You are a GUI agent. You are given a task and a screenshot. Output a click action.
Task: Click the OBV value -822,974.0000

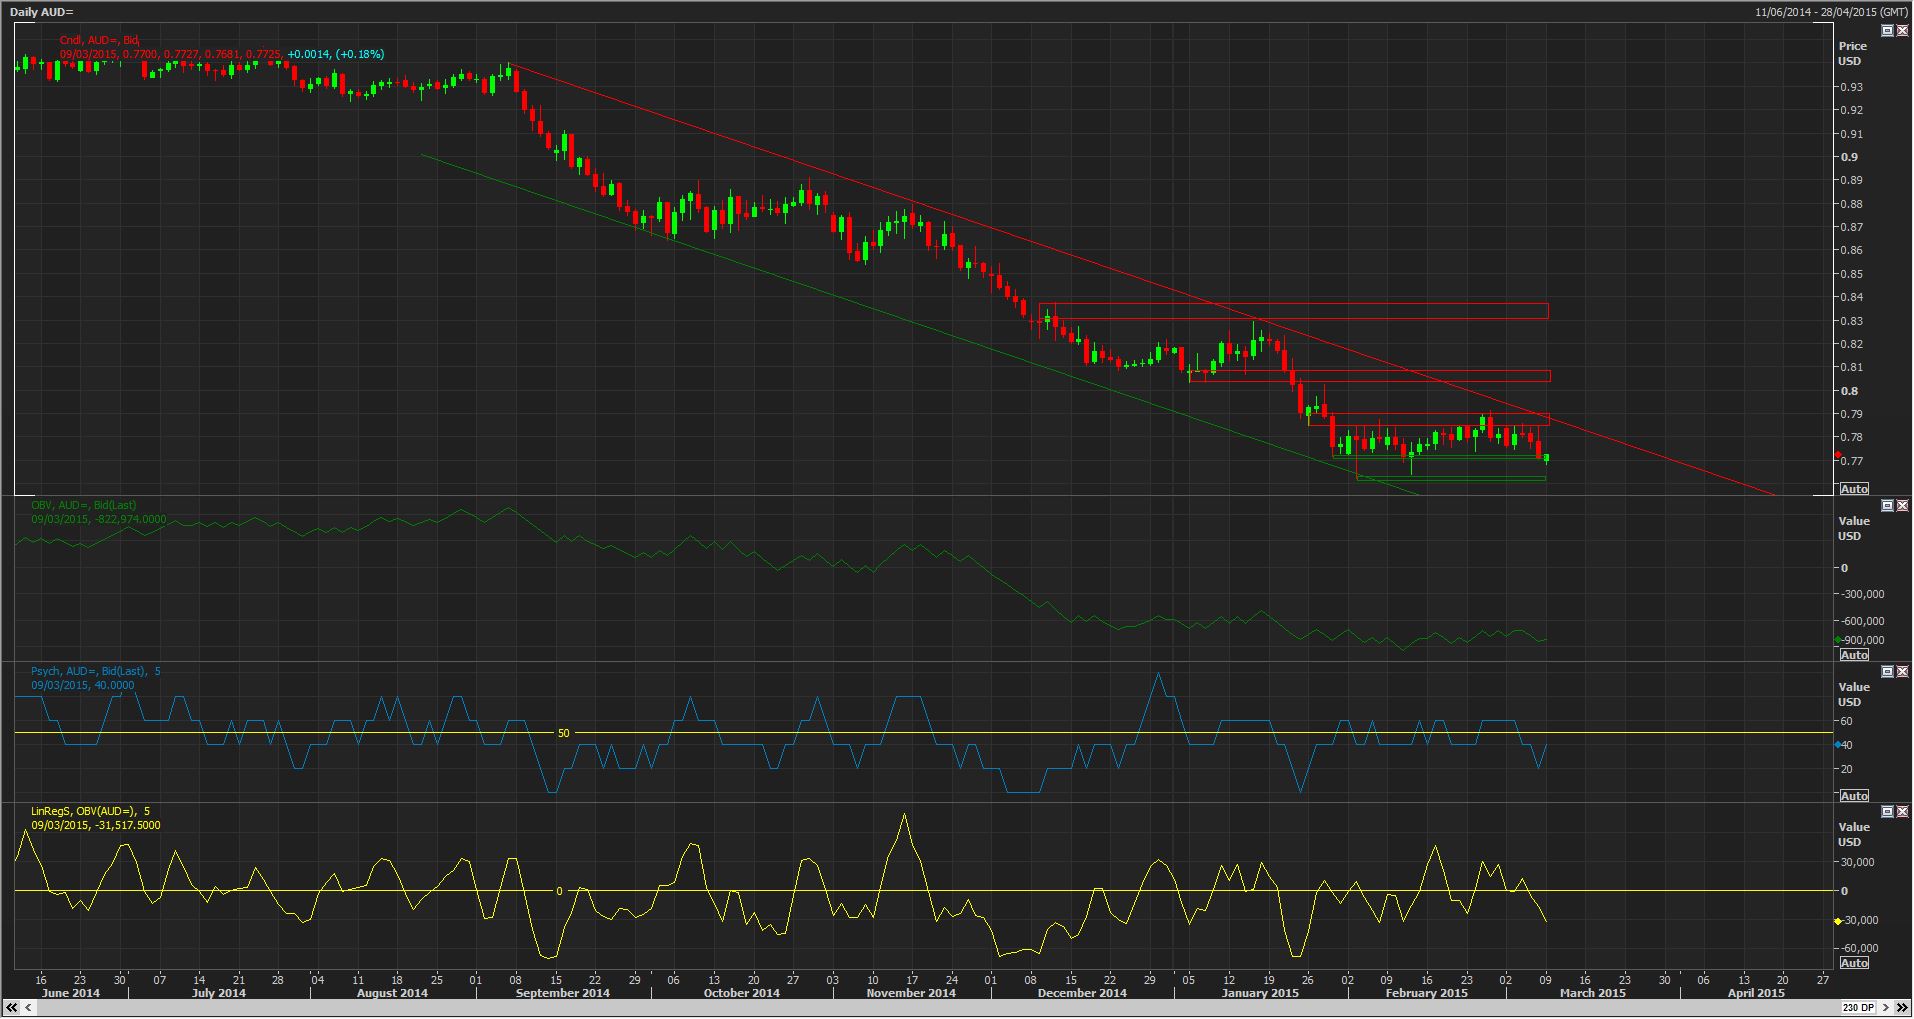pos(130,520)
